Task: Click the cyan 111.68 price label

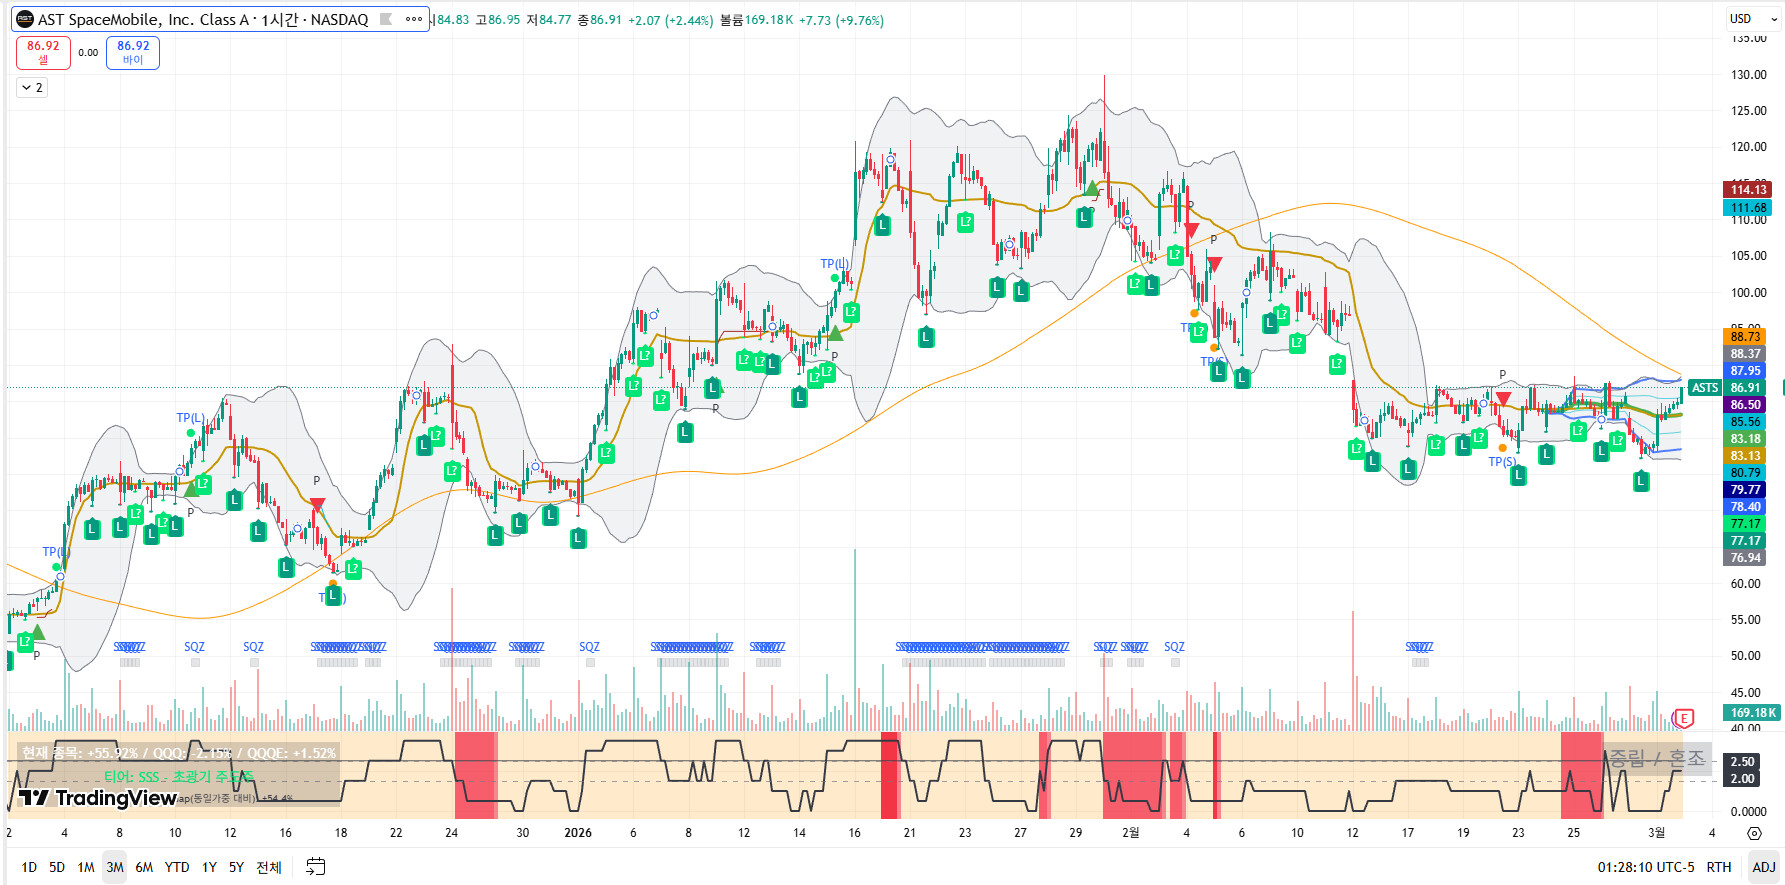Action: pyautogui.click(x=1748, y=208)
